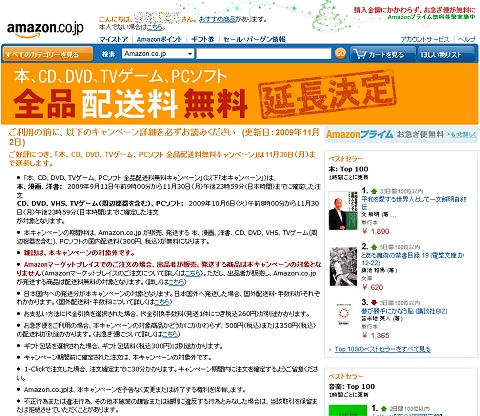
Task: Click green up arrow beside rank 2
Action: point(374,247)
